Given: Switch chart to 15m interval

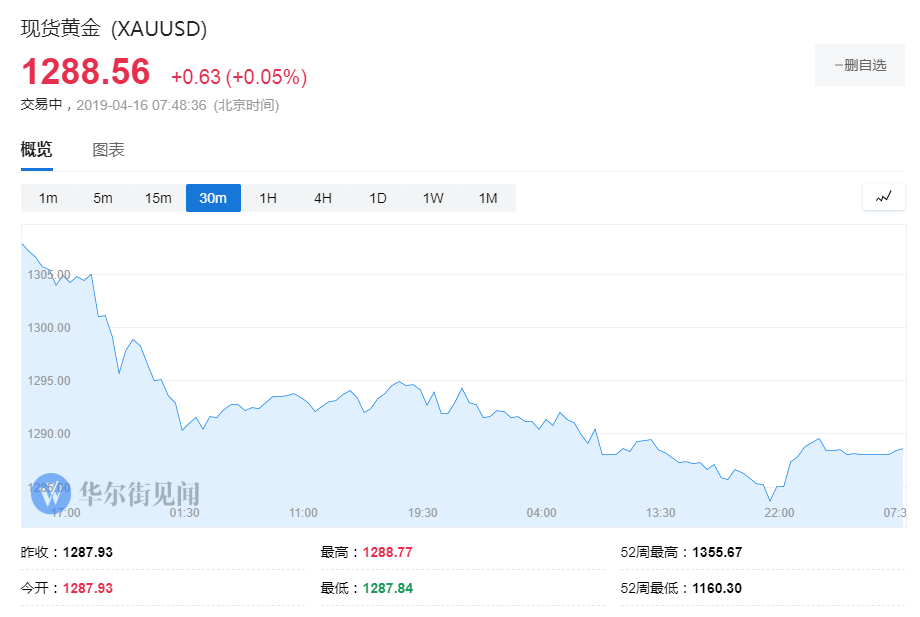Looking at the screenshot, I should pyautogui.click(x=157, y=198).
